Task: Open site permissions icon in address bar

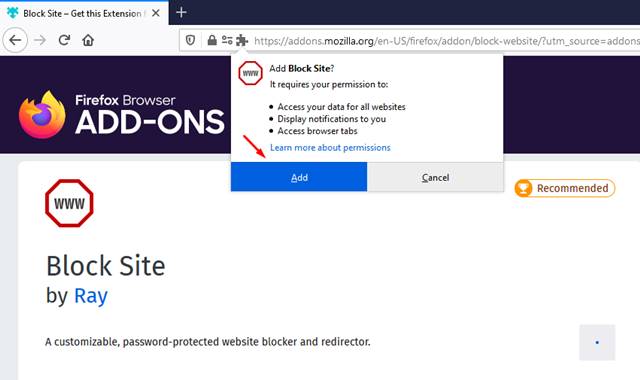Action: [x=227, y=40]
